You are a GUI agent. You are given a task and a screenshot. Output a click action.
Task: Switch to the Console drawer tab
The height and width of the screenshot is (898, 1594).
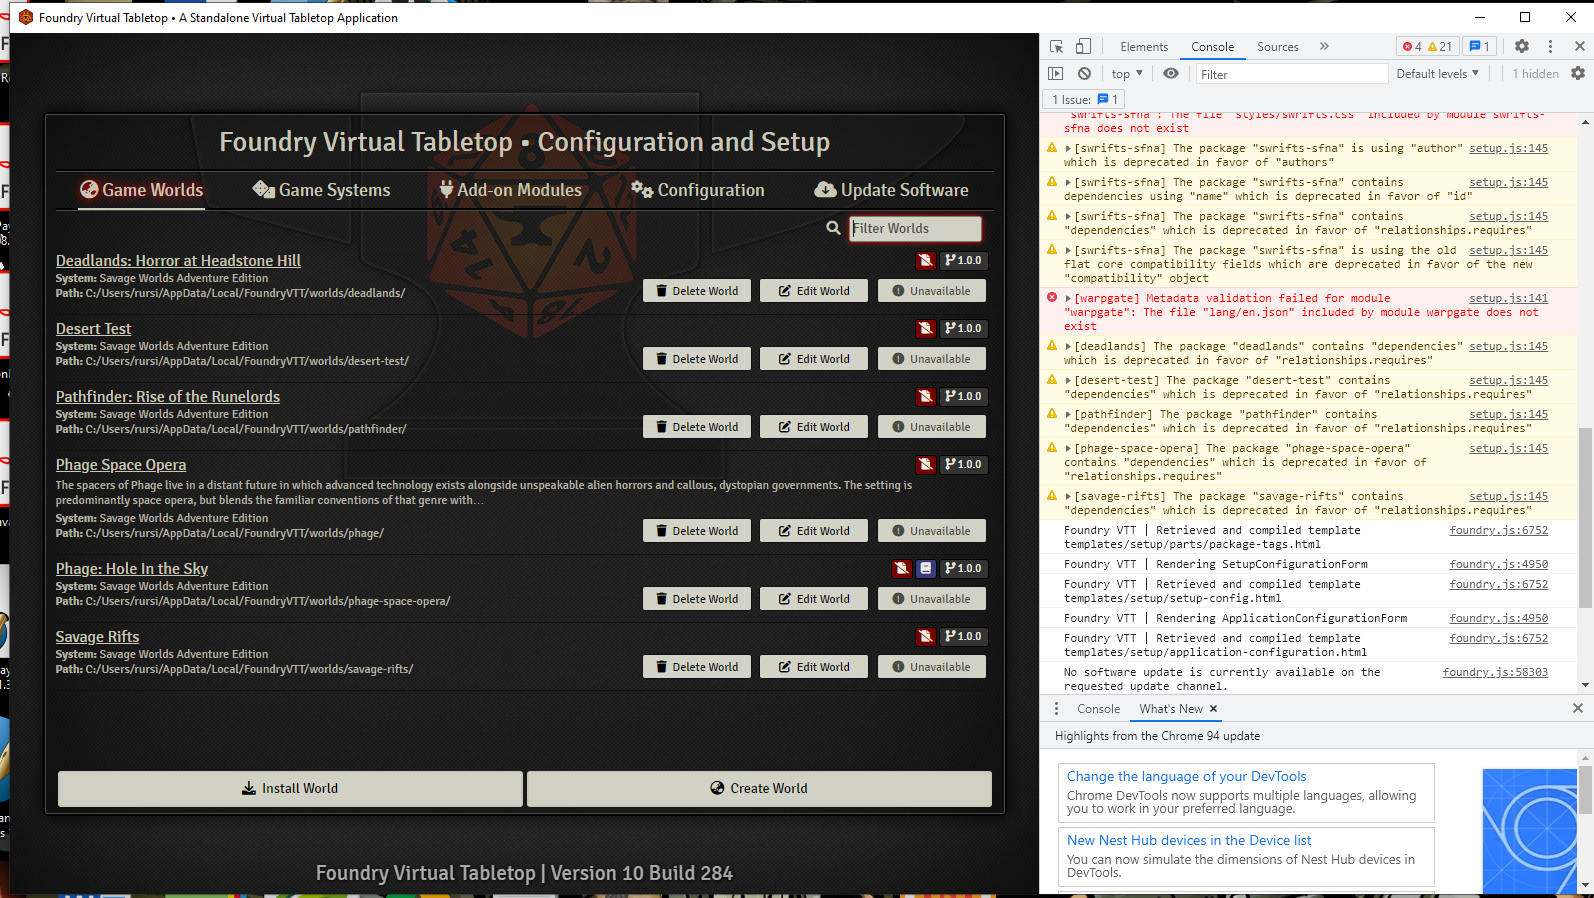pyautogui.click(x=1098, y=709)
